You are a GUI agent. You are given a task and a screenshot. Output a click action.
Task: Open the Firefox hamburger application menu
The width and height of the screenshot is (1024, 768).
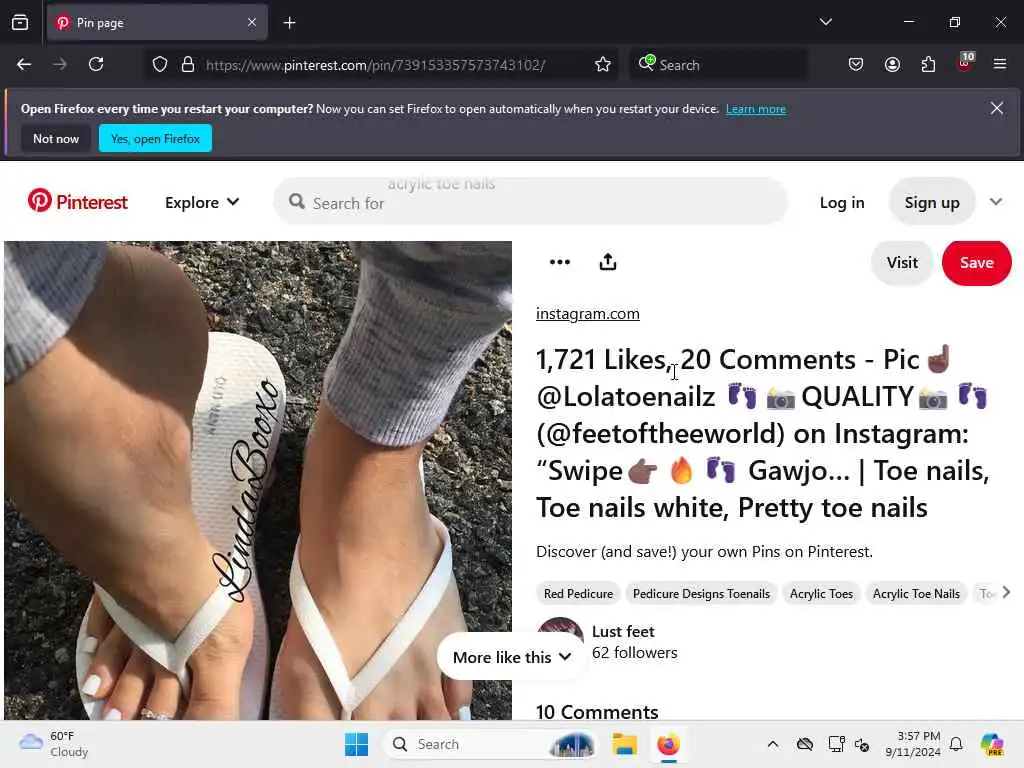tap(1000, 64)
